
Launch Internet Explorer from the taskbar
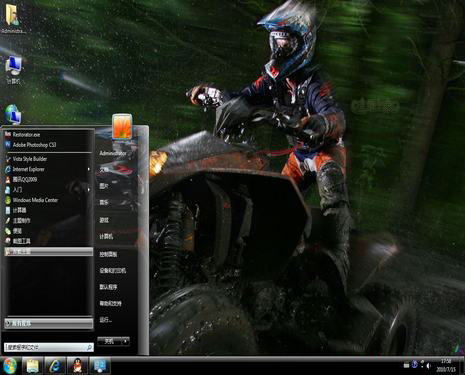tap(55, 366)
